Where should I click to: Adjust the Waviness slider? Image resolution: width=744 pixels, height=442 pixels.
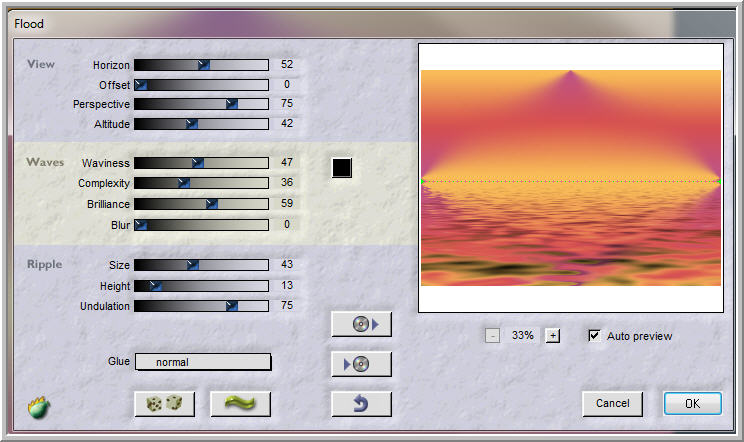[x=201, y=163]
